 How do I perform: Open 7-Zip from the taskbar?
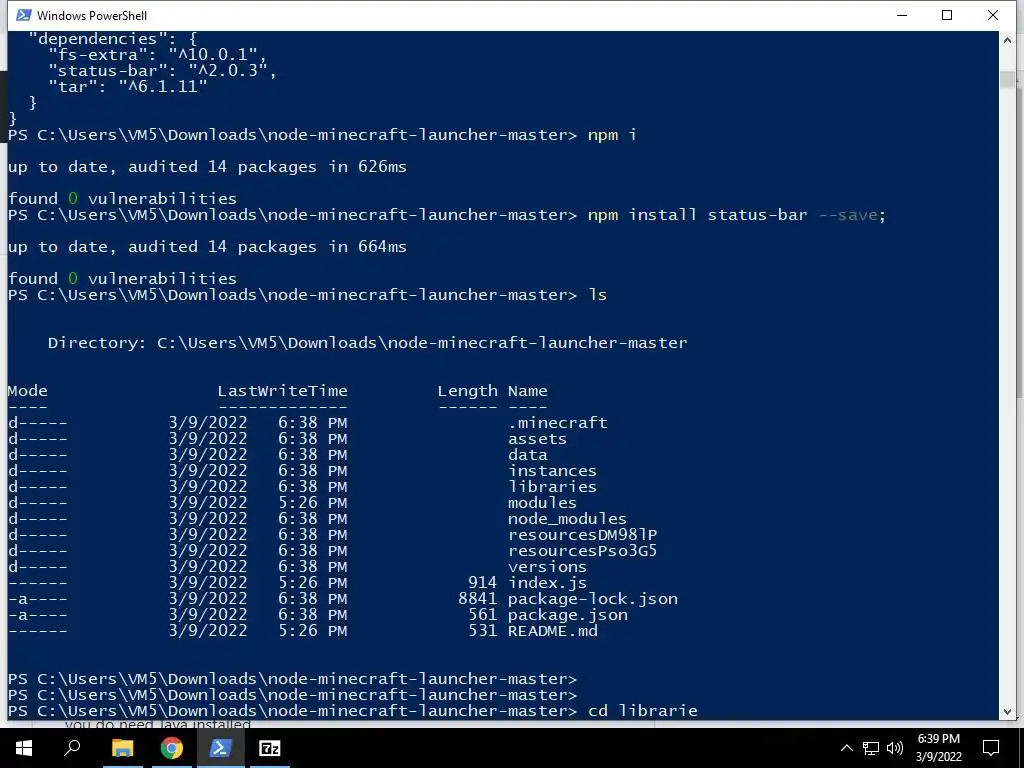coord(270,748)
